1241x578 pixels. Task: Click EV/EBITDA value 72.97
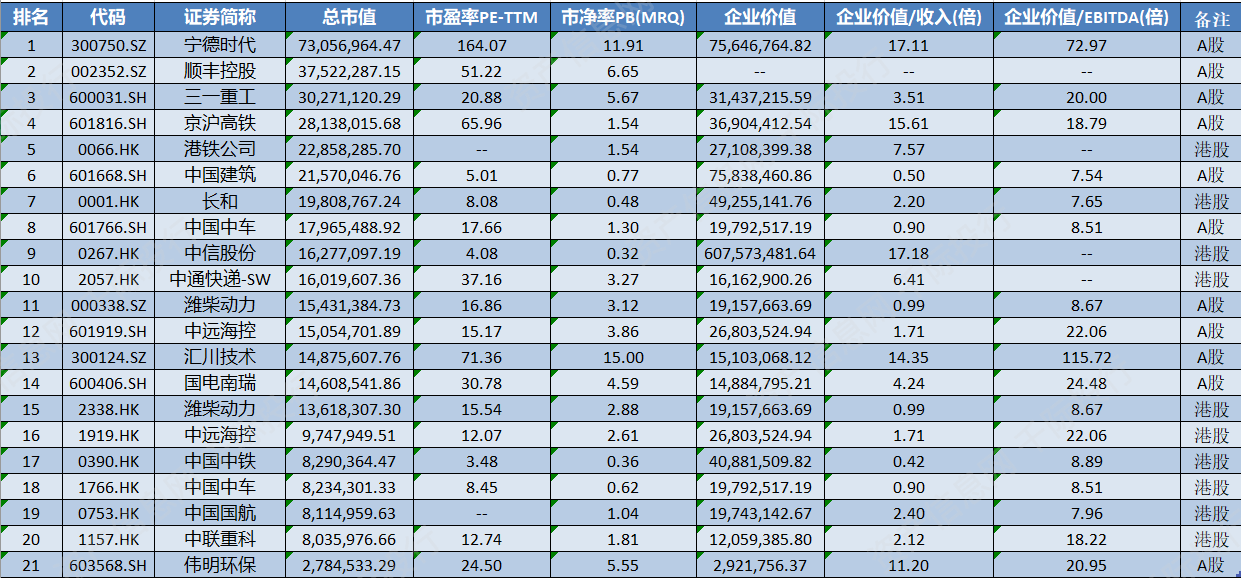1085,45
